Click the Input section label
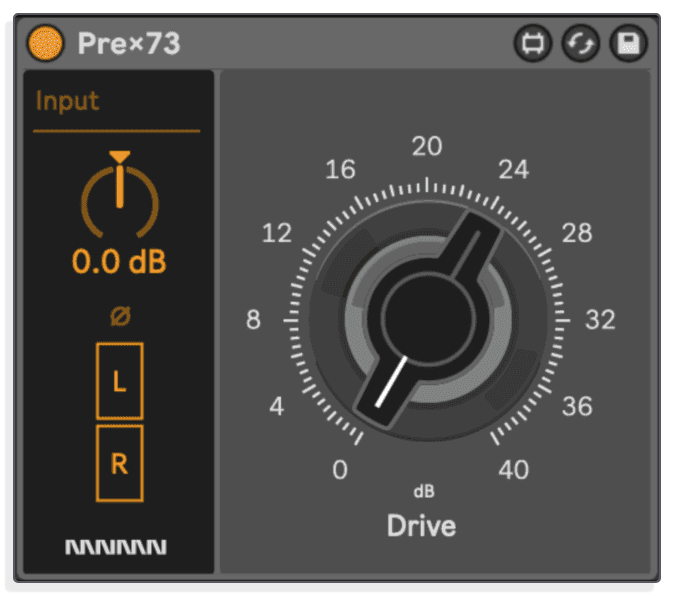The height and width of the screenshot is (596, 674). (67, 101)
